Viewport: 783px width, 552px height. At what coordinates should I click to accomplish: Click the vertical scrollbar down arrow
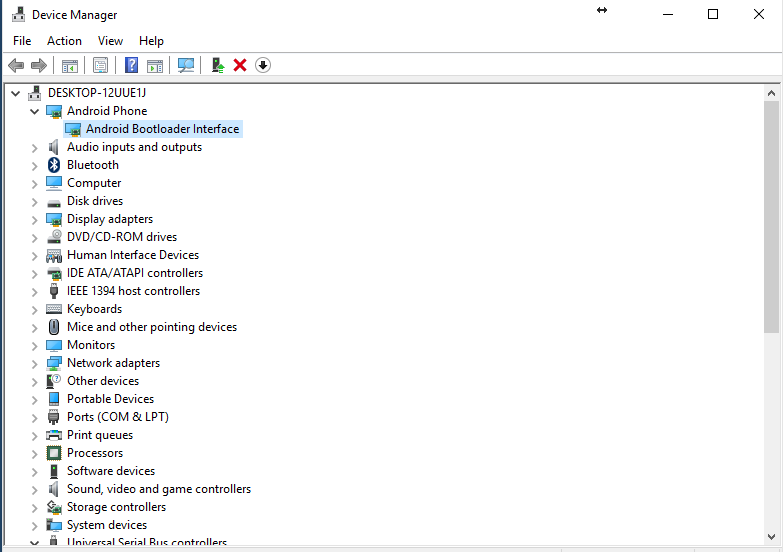tap(772, 541)
